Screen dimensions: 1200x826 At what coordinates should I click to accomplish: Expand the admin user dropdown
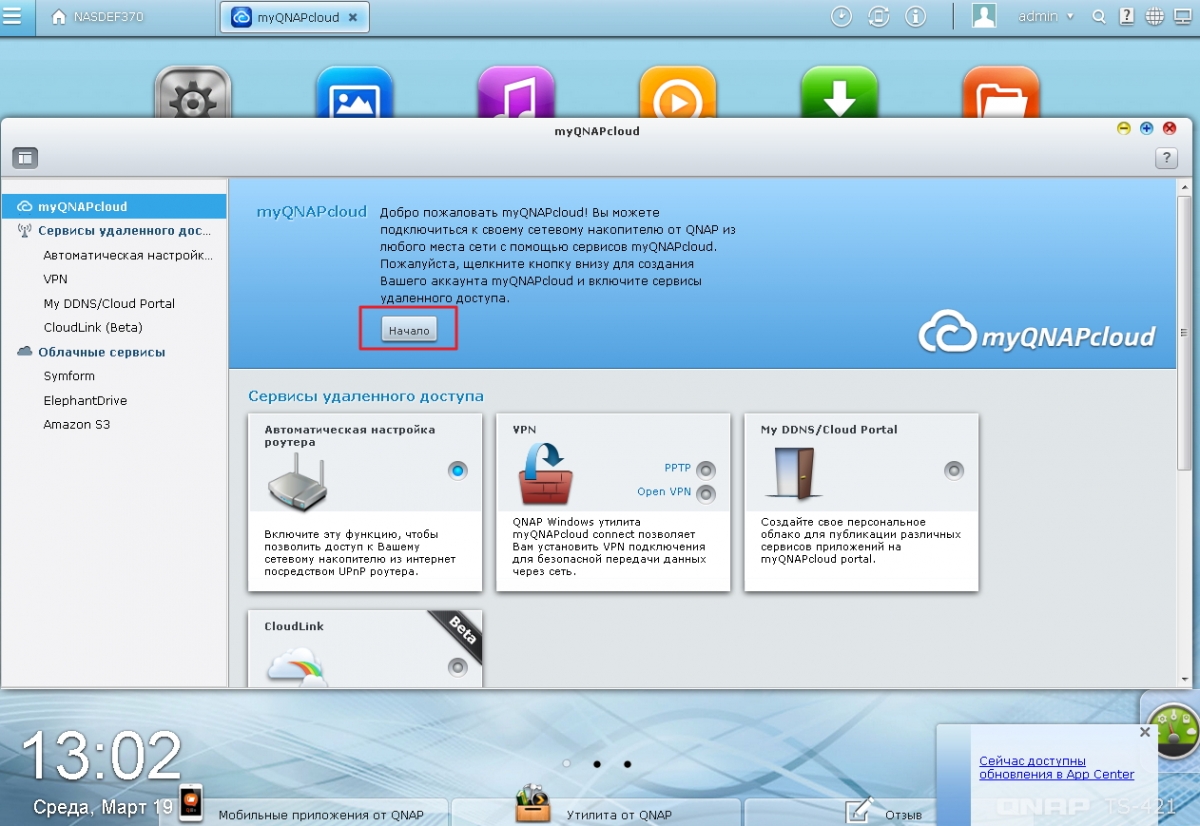1046,17
